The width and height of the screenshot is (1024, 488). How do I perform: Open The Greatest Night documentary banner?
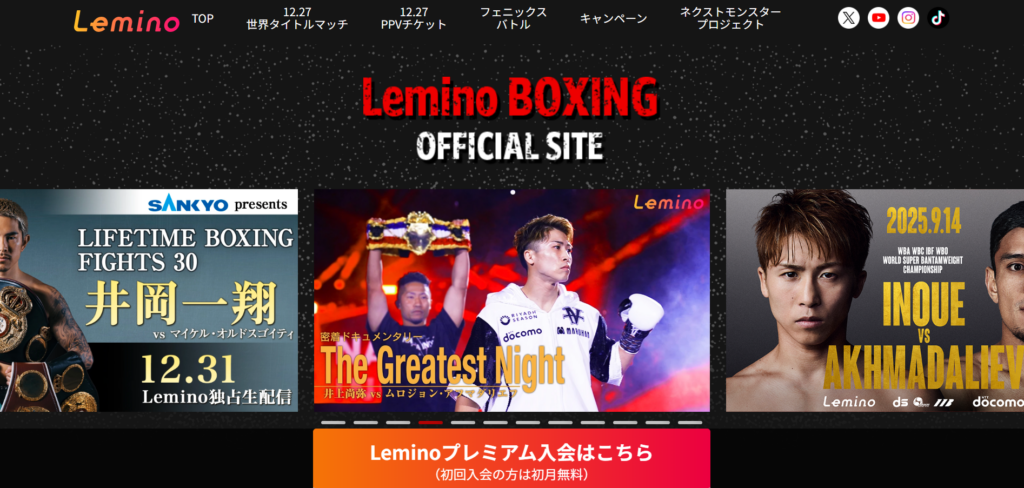511,301
